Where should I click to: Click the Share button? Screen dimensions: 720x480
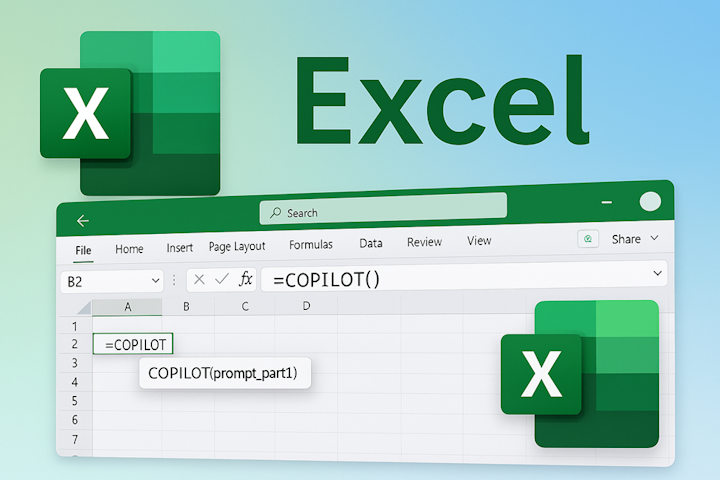pyautogui.click(x=626, y=239)
